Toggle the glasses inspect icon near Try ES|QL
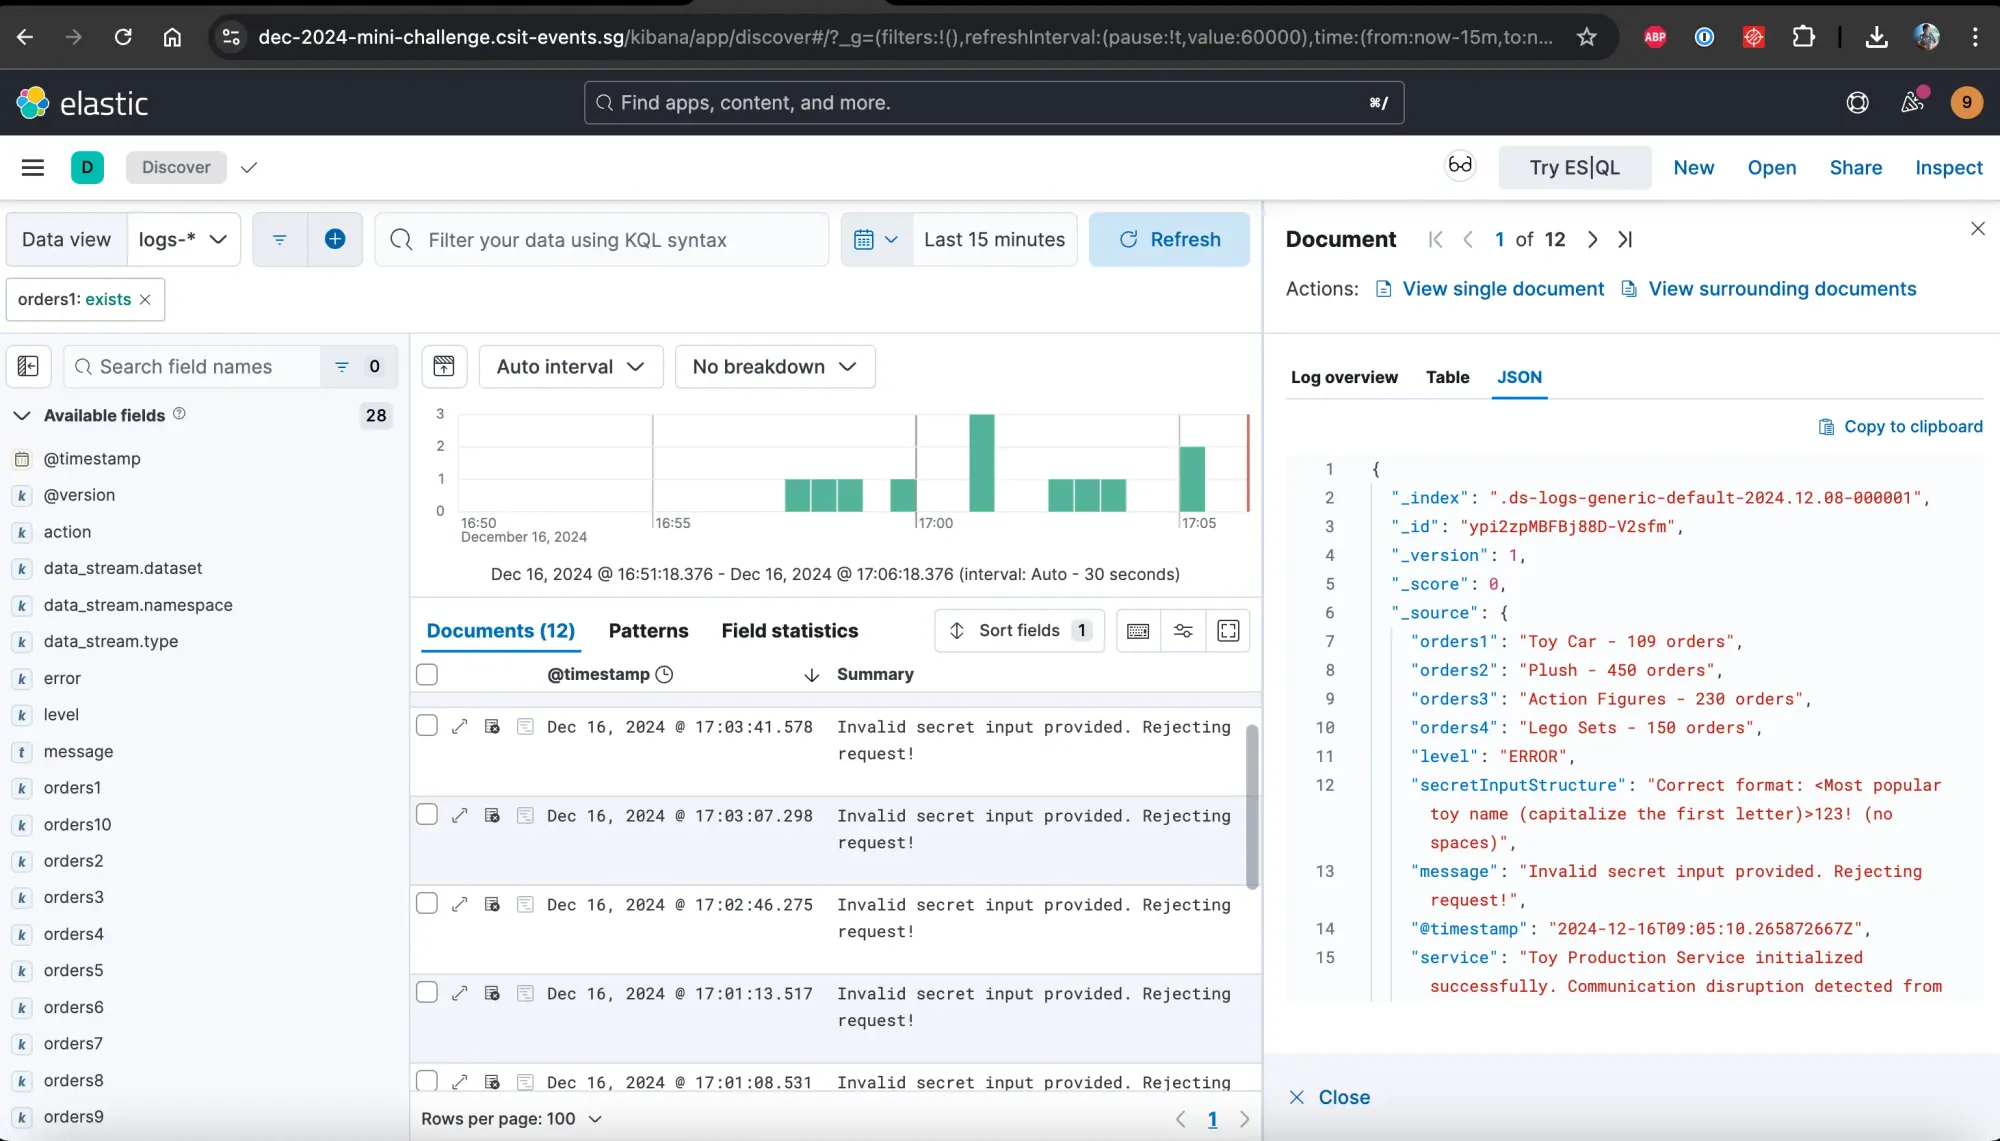 [x=1460, y=165]
